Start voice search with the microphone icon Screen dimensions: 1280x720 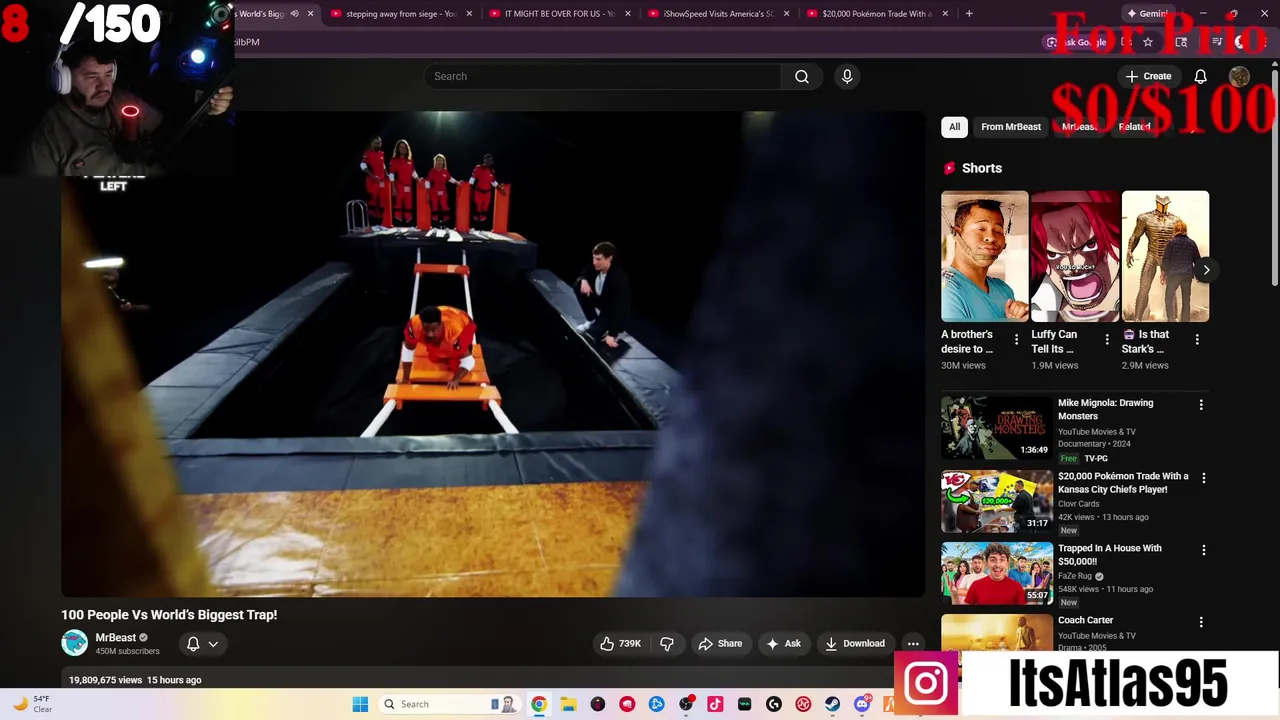847,76
